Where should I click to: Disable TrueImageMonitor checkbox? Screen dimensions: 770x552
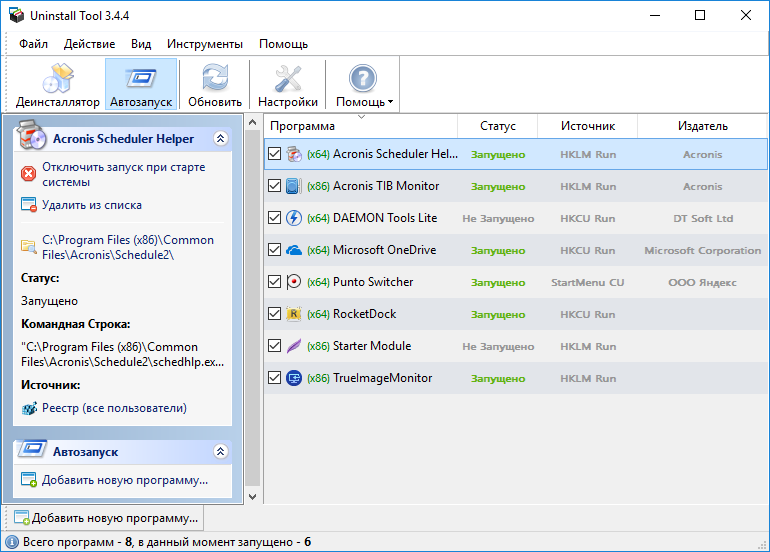[275, 378]
